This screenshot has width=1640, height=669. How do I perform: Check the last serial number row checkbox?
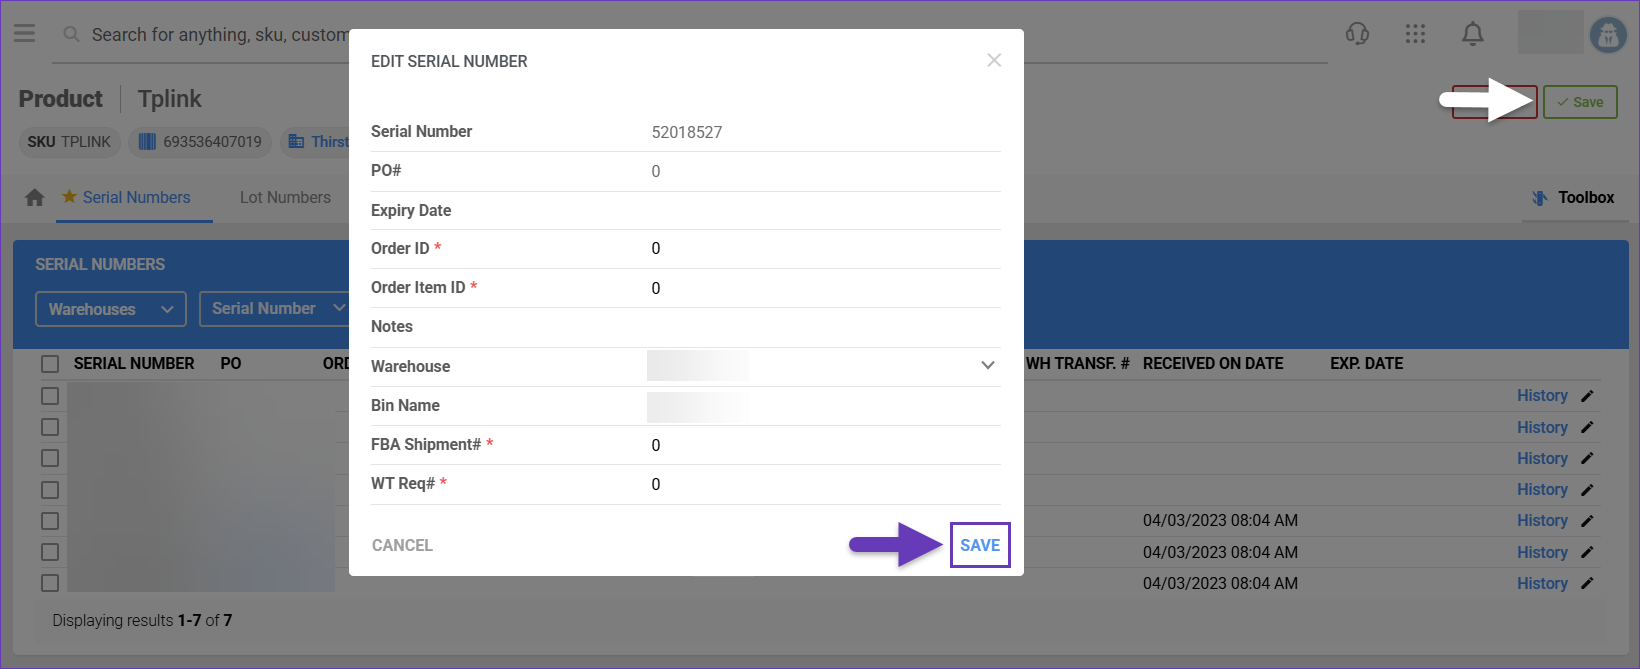coord(50,583)
